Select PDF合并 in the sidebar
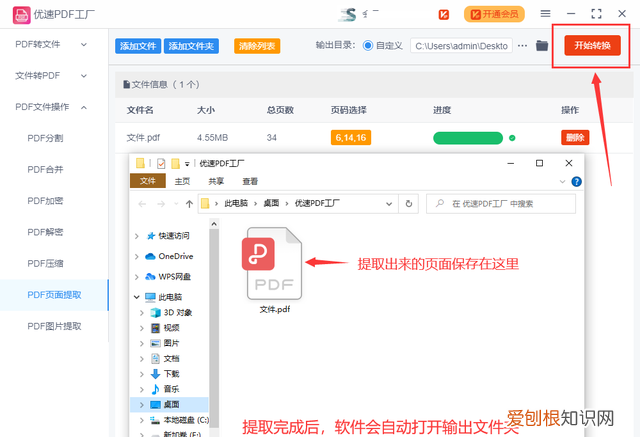640x437 pixels. tap(45, 170)
